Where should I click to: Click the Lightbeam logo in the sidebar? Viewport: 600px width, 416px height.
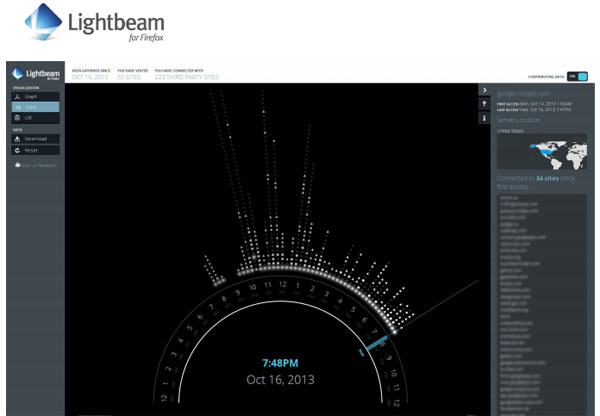pyautogui.click(x=36, y=73)
